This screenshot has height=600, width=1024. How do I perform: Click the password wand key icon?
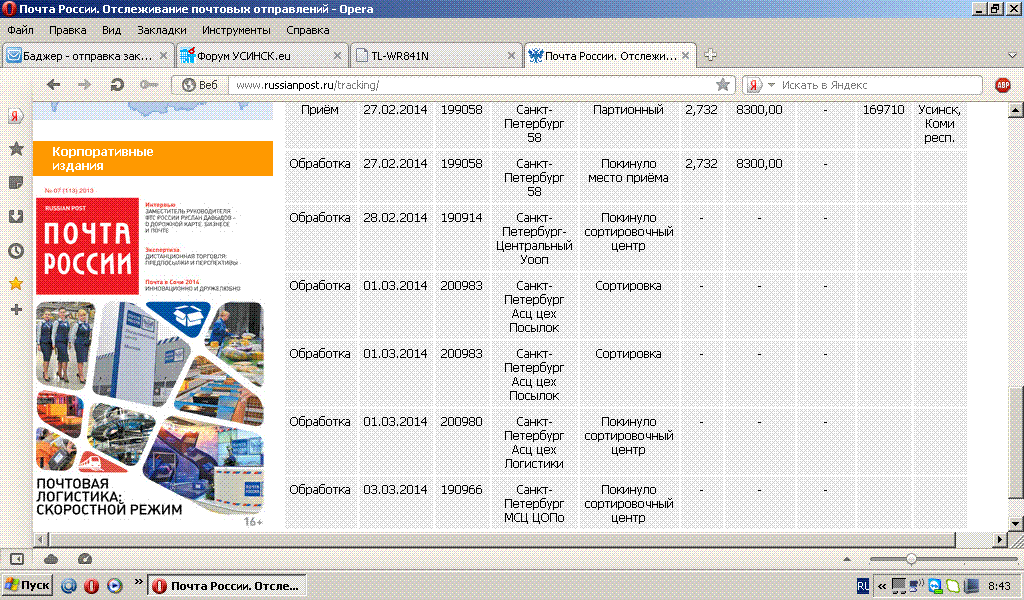[x=149, y=85]
